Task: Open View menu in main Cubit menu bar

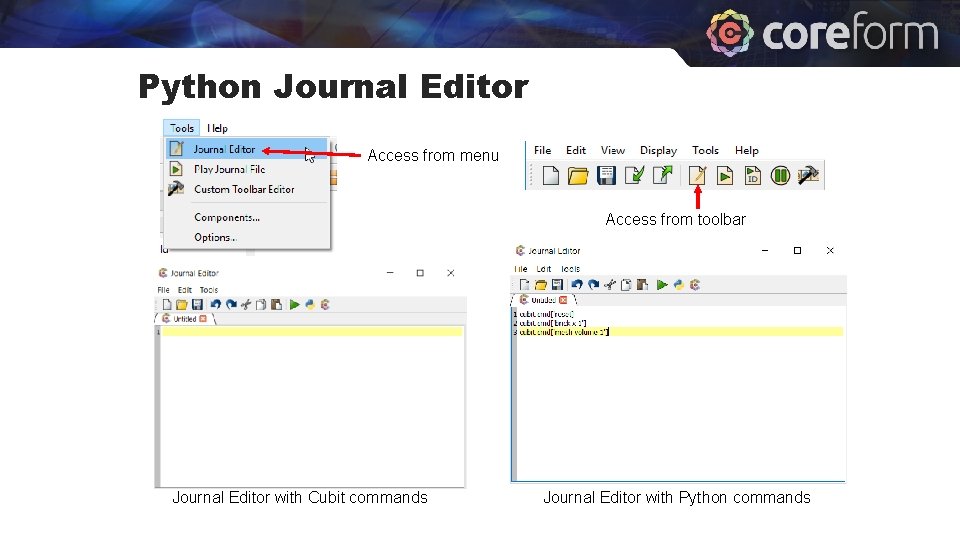Action: (x=613, y=150)
